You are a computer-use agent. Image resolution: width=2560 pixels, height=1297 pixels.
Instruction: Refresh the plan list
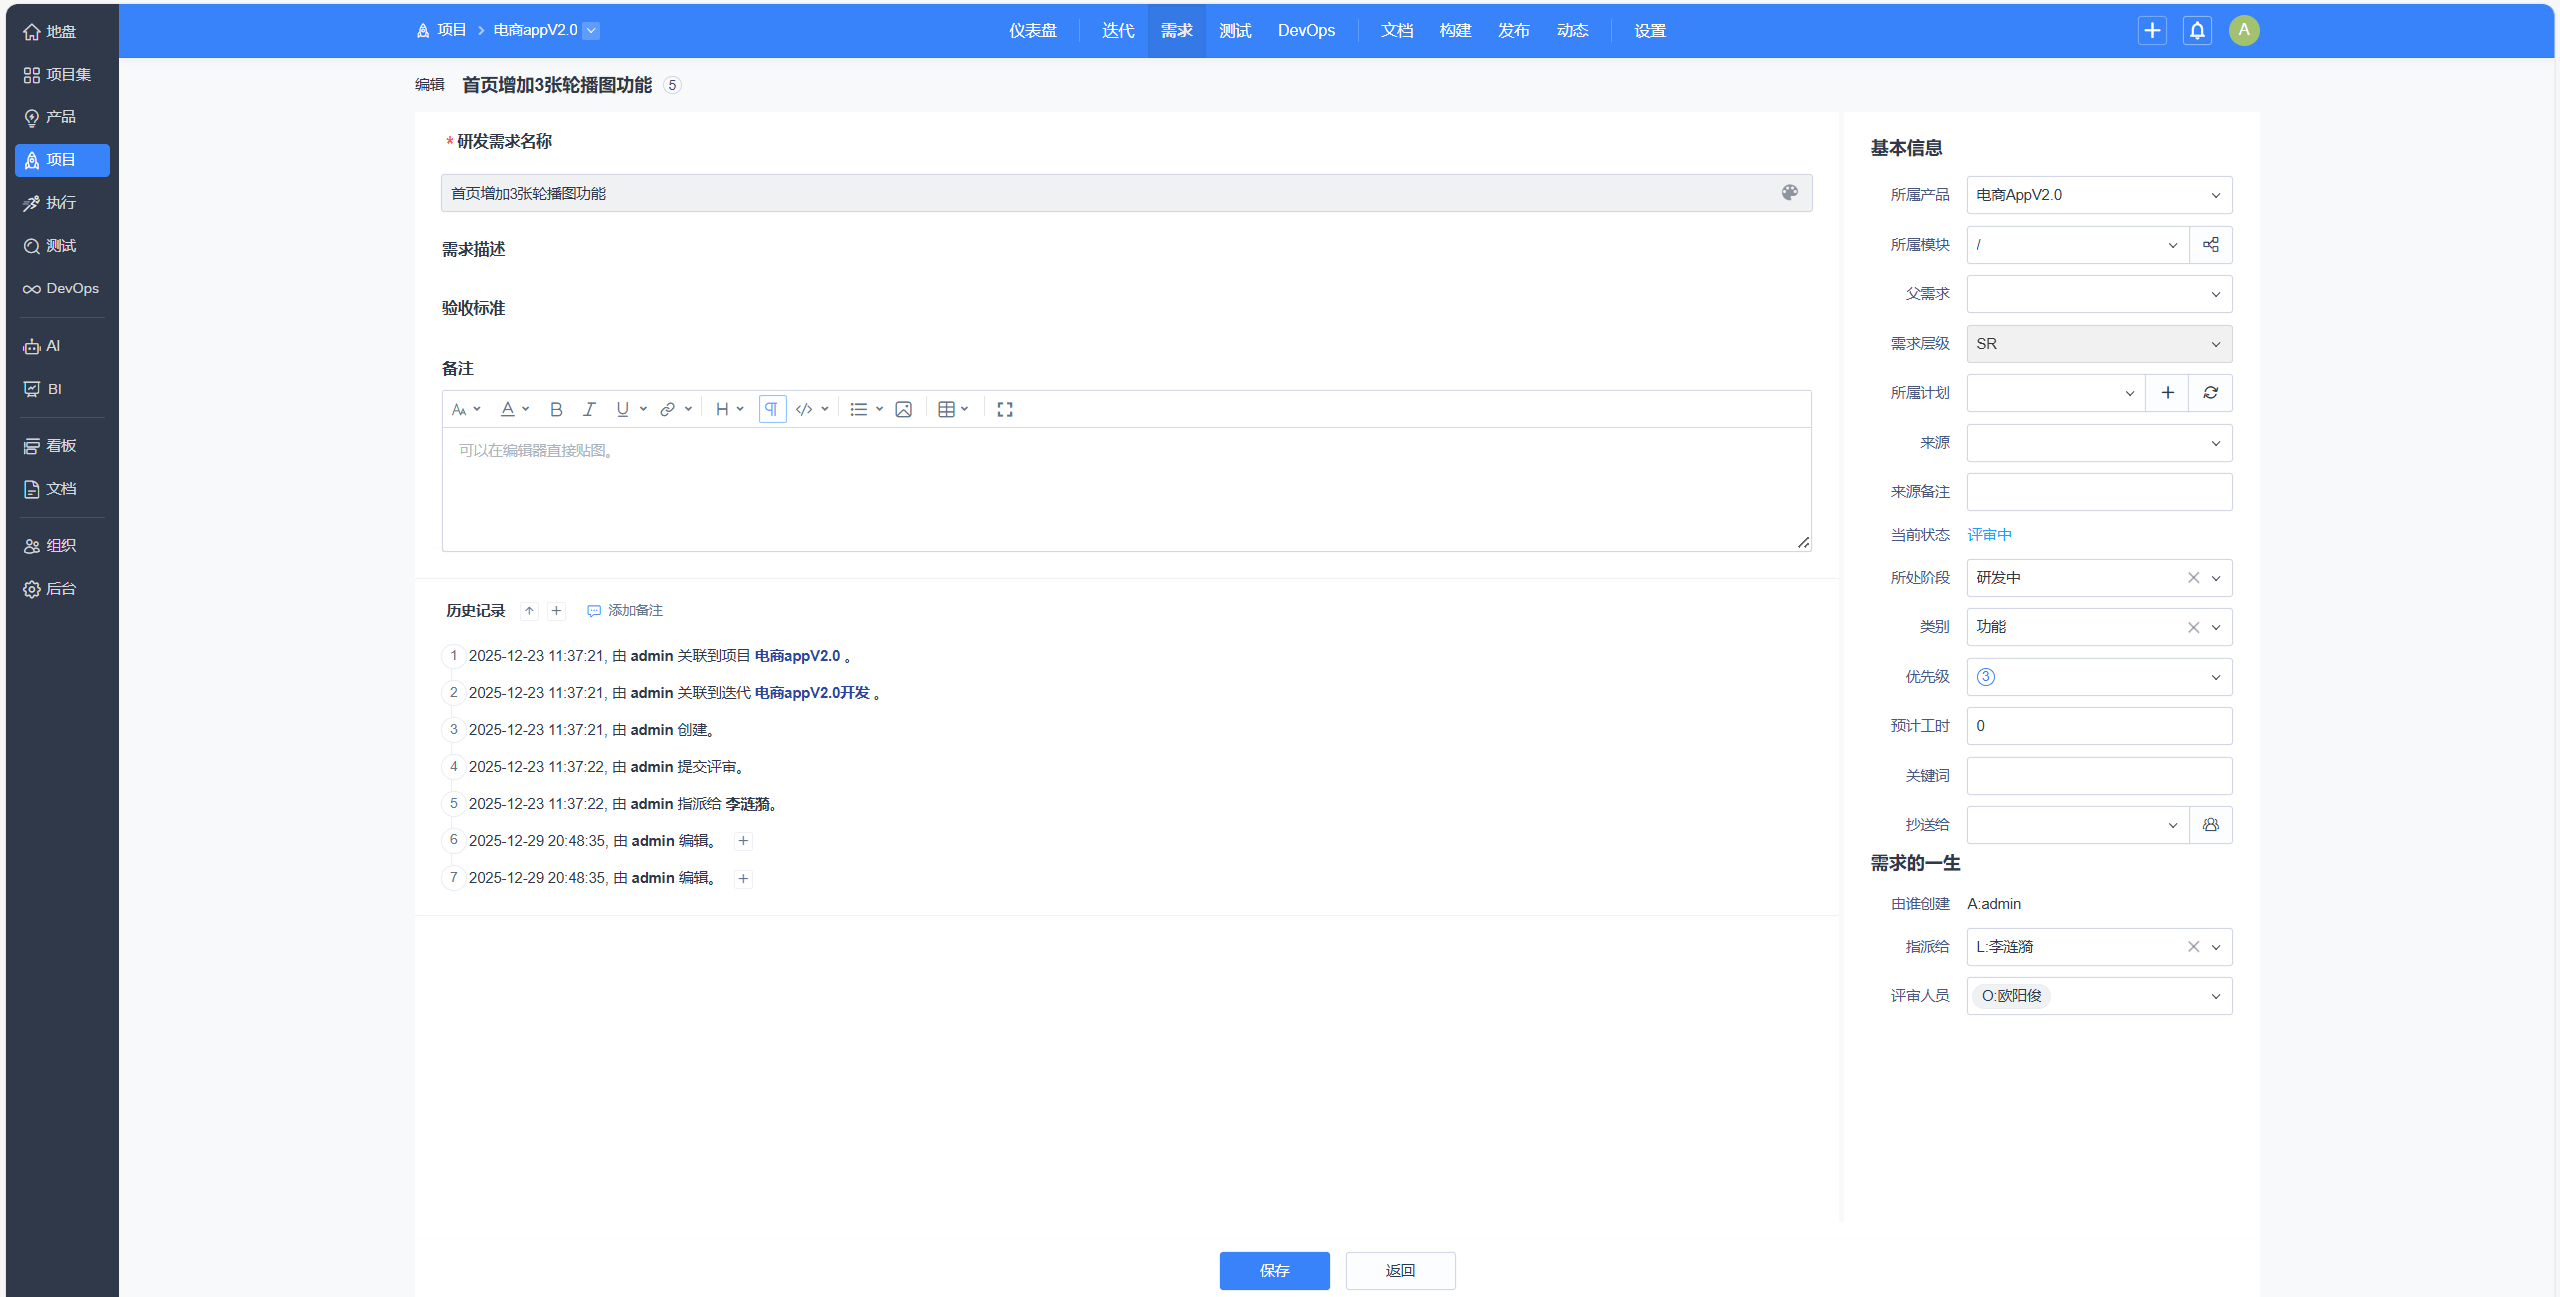pyautogui.click(x=2210, y=393)
